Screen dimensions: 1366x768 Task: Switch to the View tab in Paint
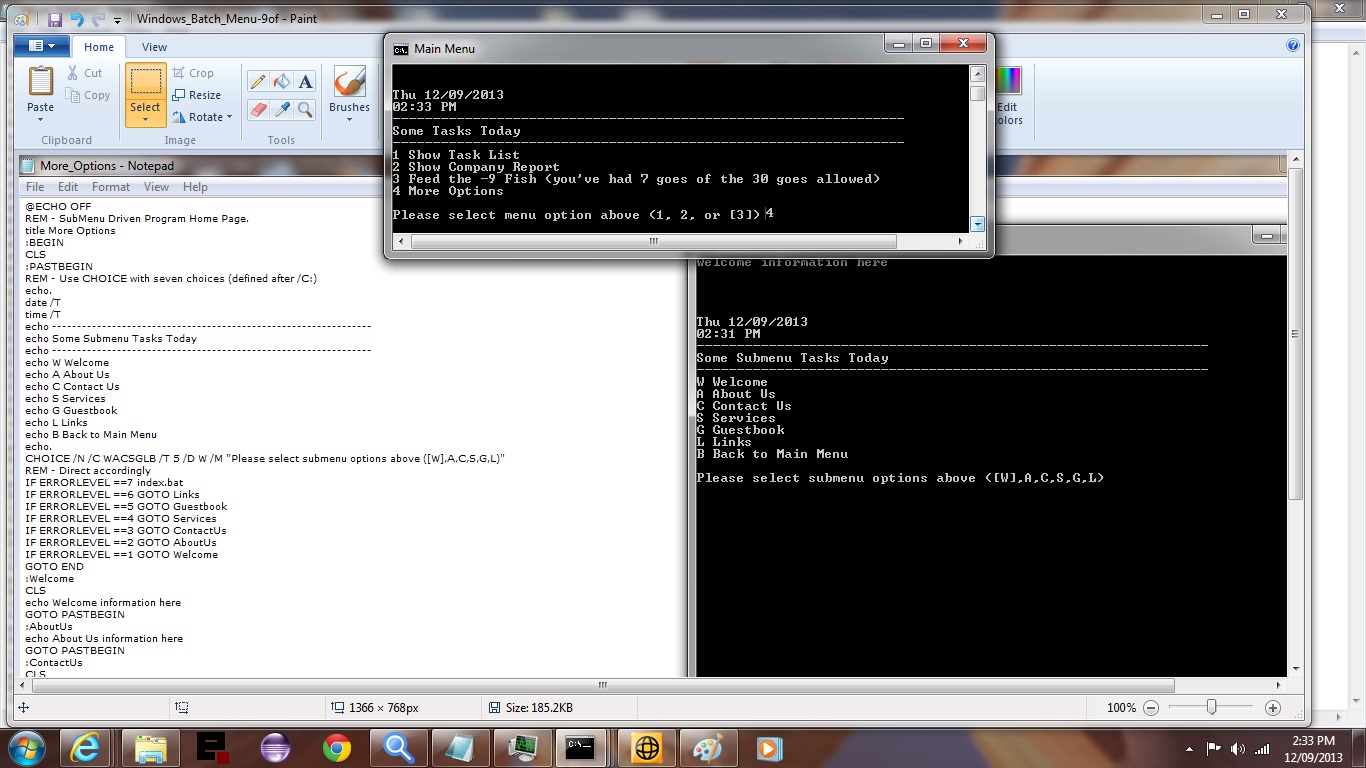[155, 47]
